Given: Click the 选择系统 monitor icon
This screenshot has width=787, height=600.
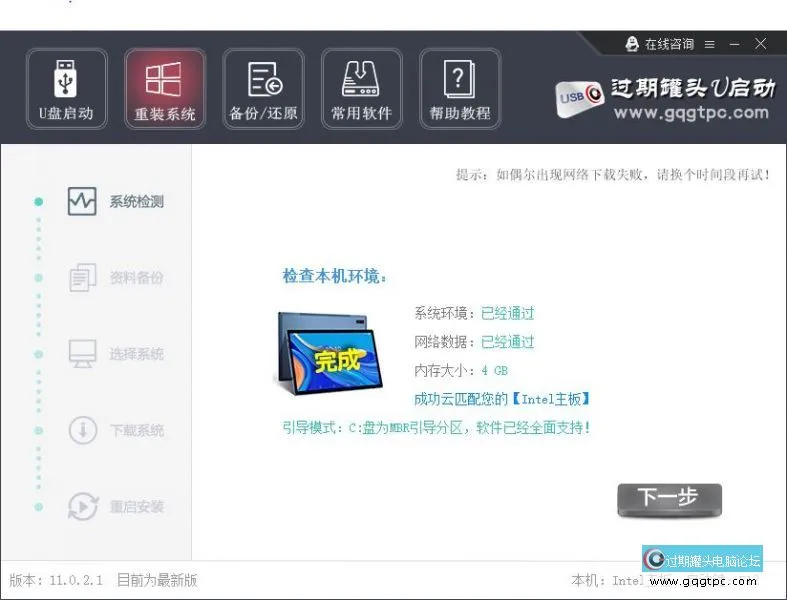Looking at the screenshot, I should (x=82, y=354).
